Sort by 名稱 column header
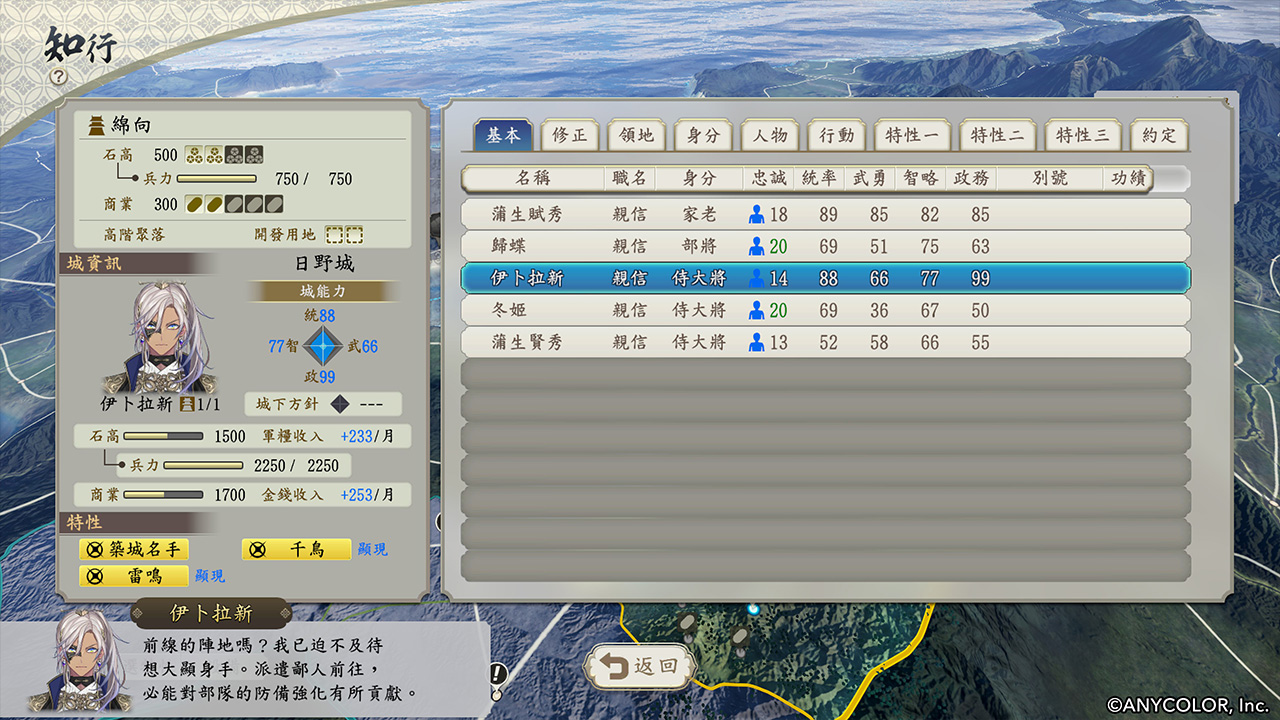Screen dimensions: 1280x720 click(533, 178)
